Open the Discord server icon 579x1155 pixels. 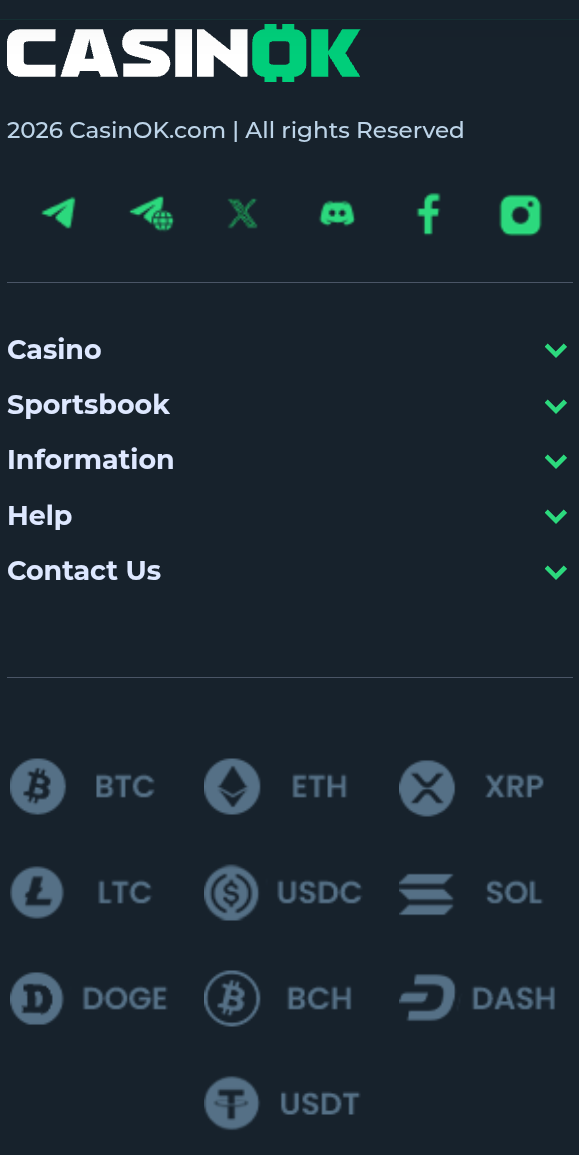point(337,214)
